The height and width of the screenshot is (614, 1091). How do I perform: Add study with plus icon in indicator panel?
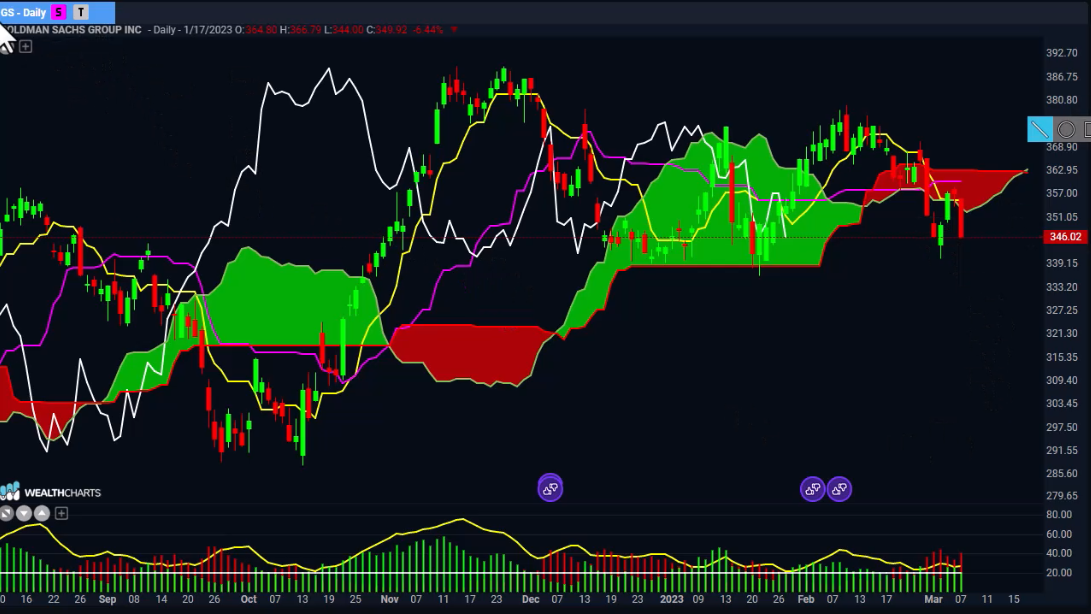pos(61,514)
